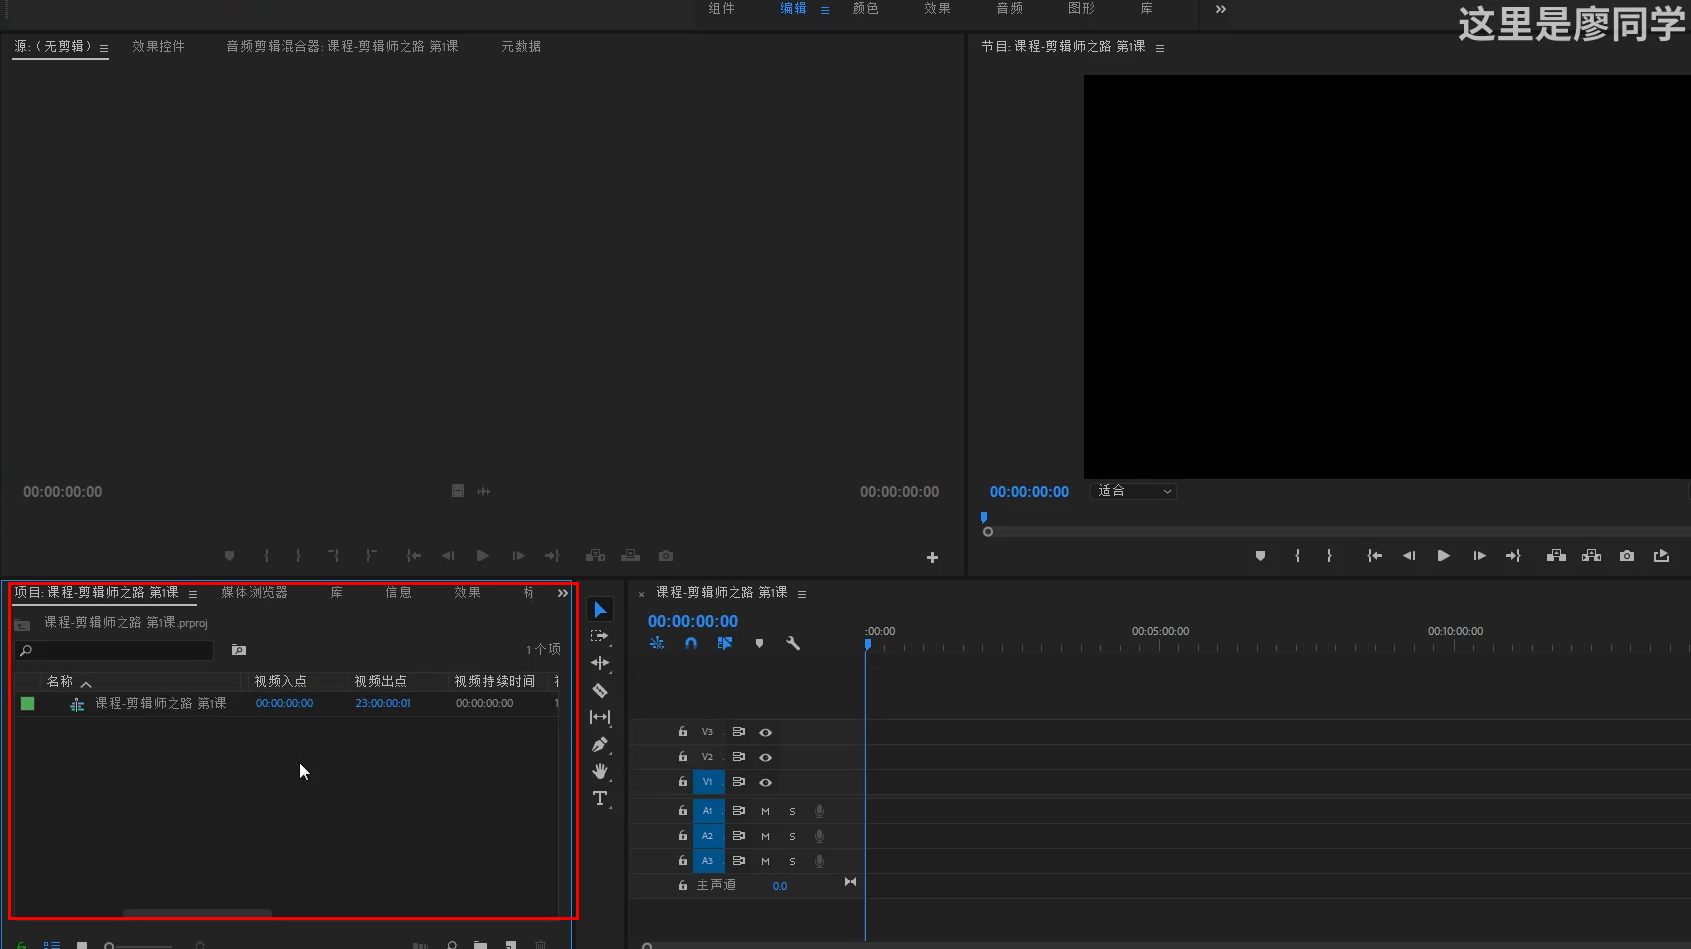Image resolution: width=1691 pixels, height=949 pixels.
Task: Click Overwrite button in Source monitor
Action: point(630,556)
